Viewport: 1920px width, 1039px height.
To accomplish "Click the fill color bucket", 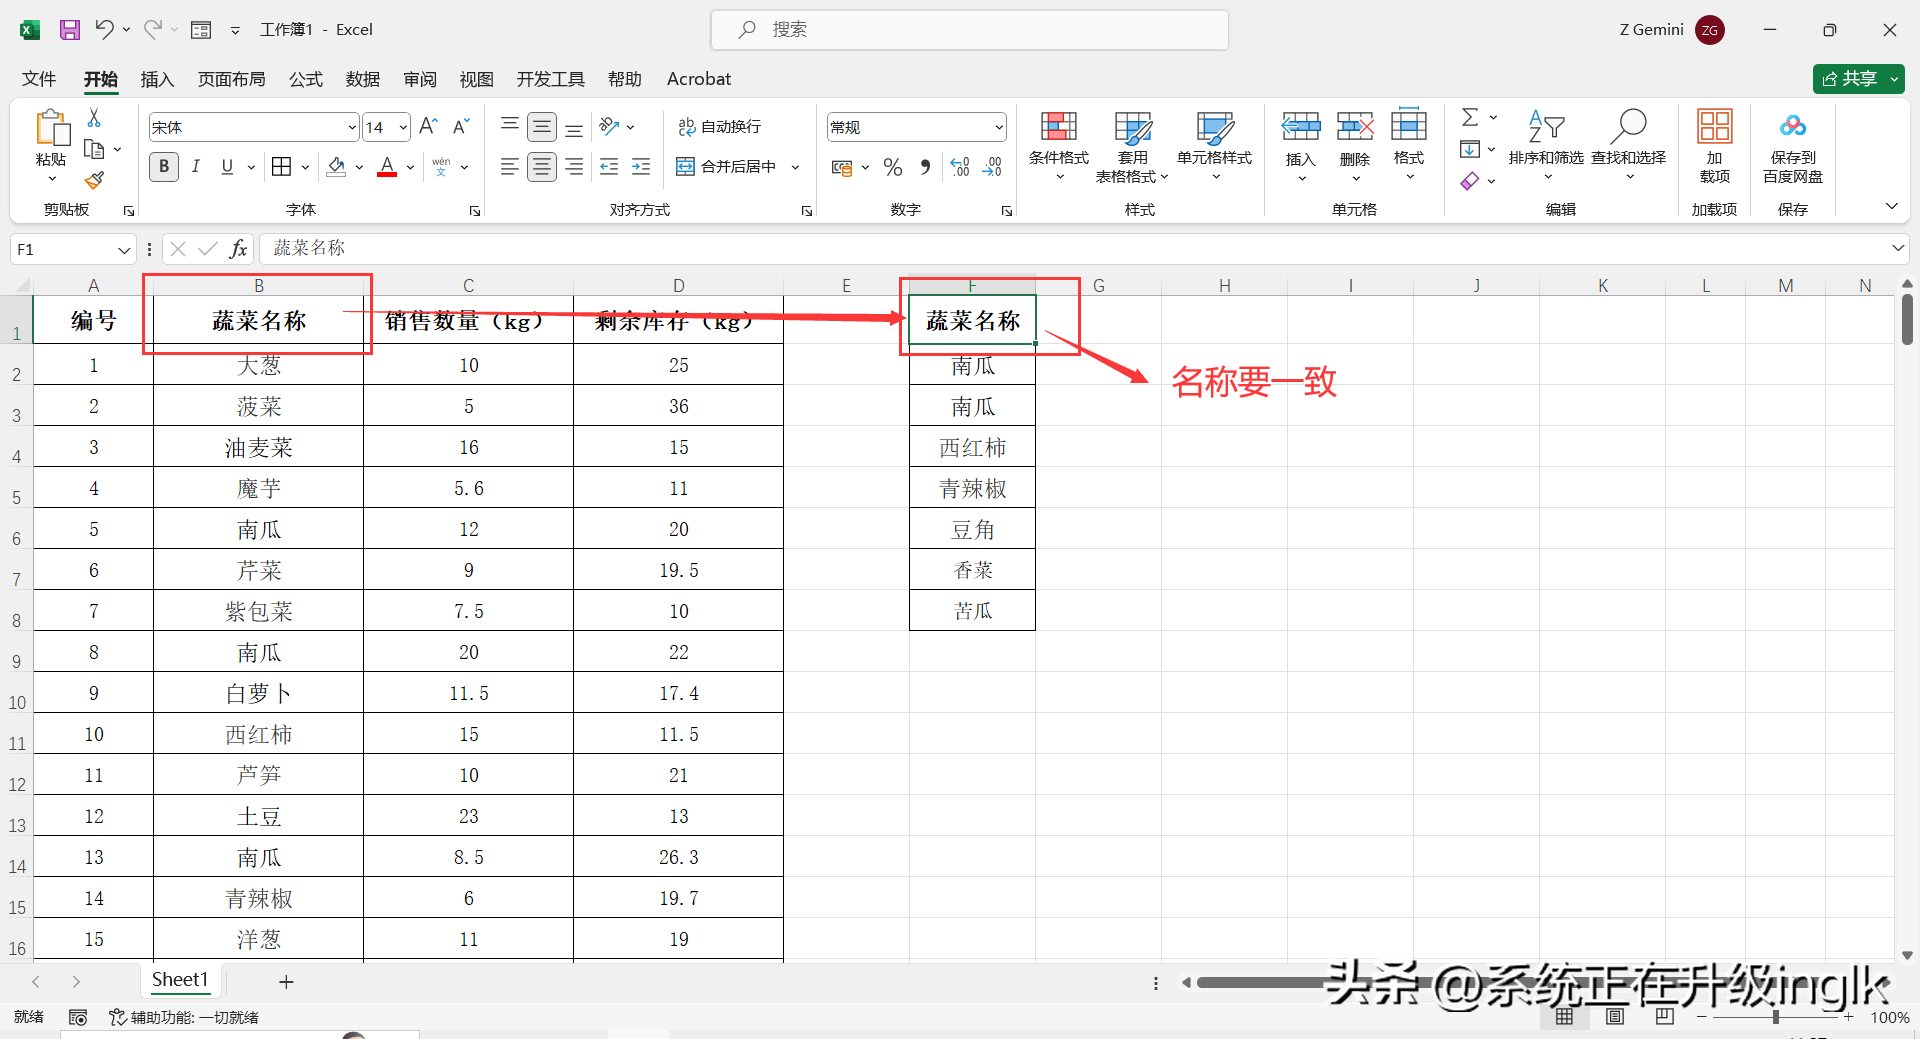I will point(337,167).
